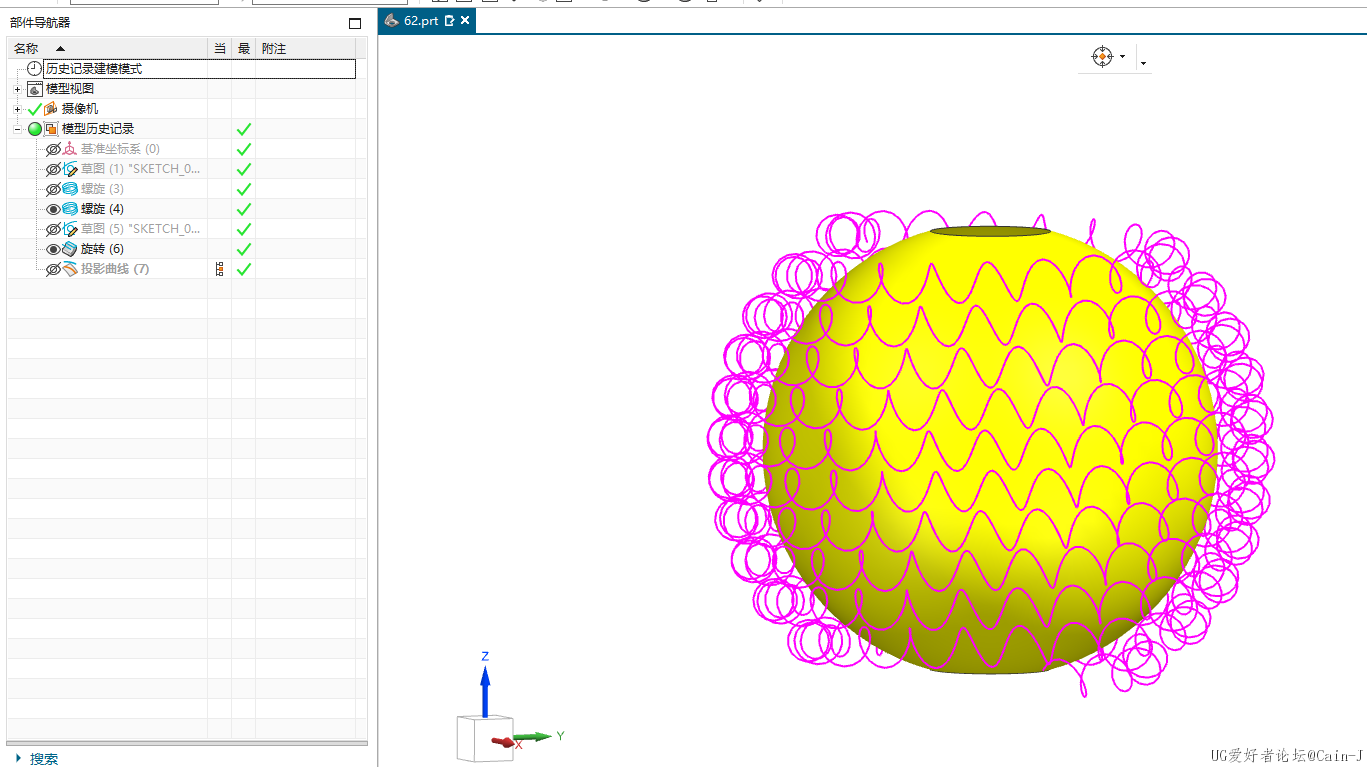Viewport: 1367px width, 767px height.
Task: Open the small toolbar options dropdown arrow
Action: click(x=1143, y=62)
